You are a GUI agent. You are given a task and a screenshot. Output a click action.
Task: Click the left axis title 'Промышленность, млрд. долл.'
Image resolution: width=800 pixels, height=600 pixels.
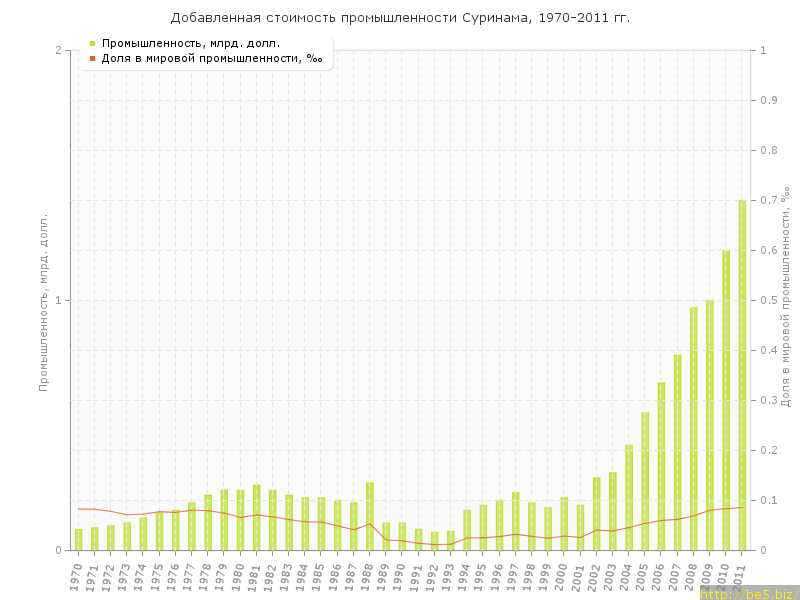44,300
